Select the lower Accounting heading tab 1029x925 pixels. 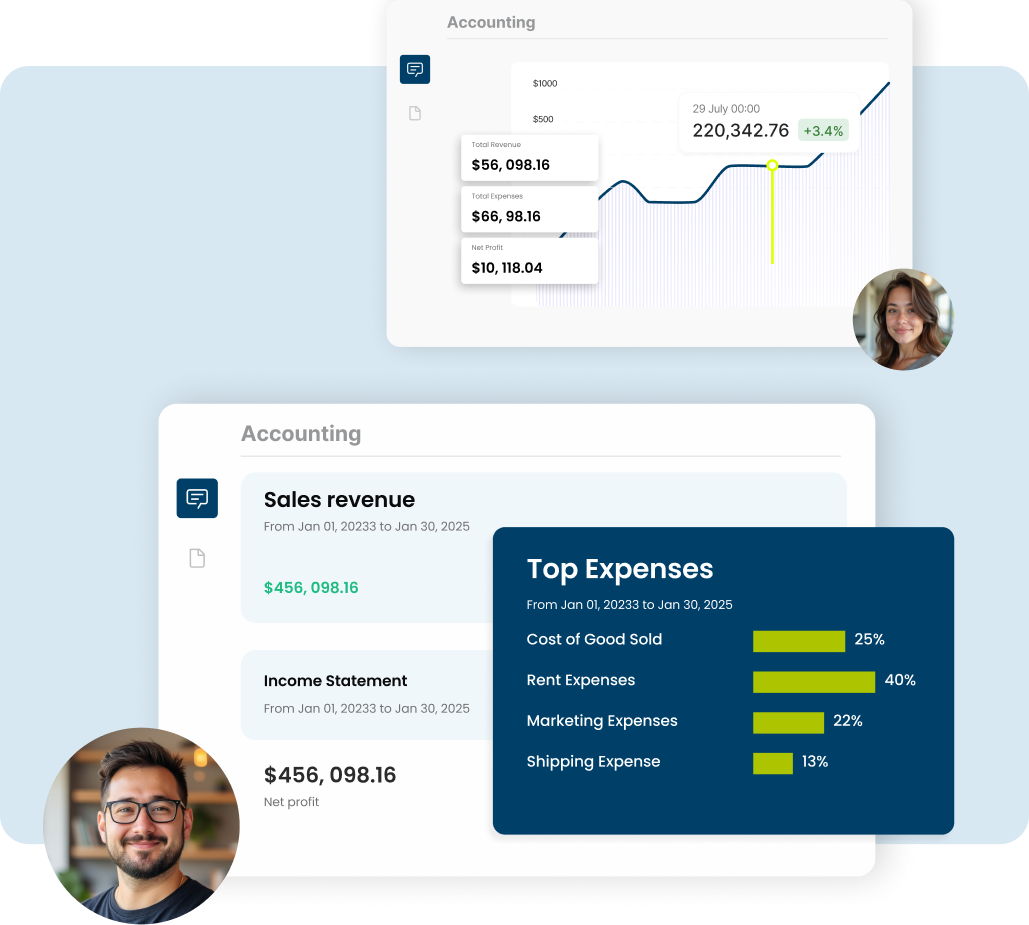pos(301,434)
